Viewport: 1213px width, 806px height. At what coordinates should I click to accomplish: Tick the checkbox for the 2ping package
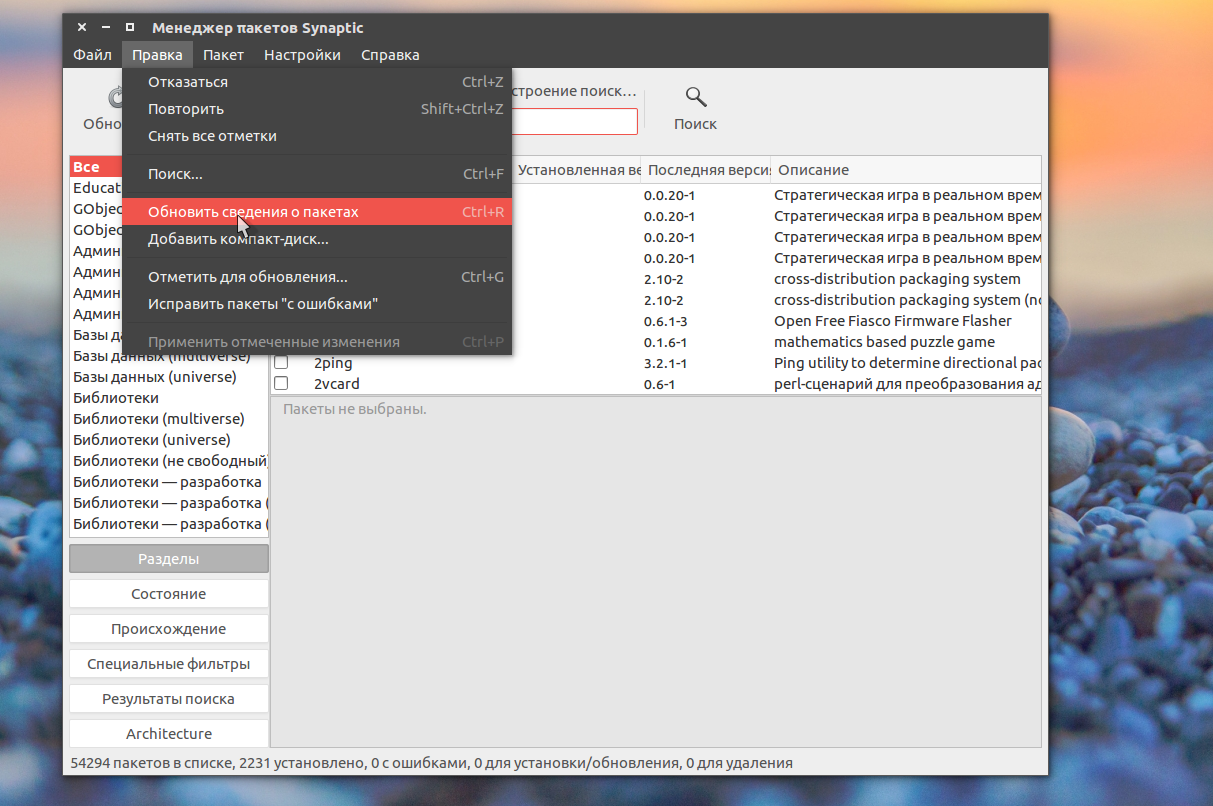(x=281, y=363)
